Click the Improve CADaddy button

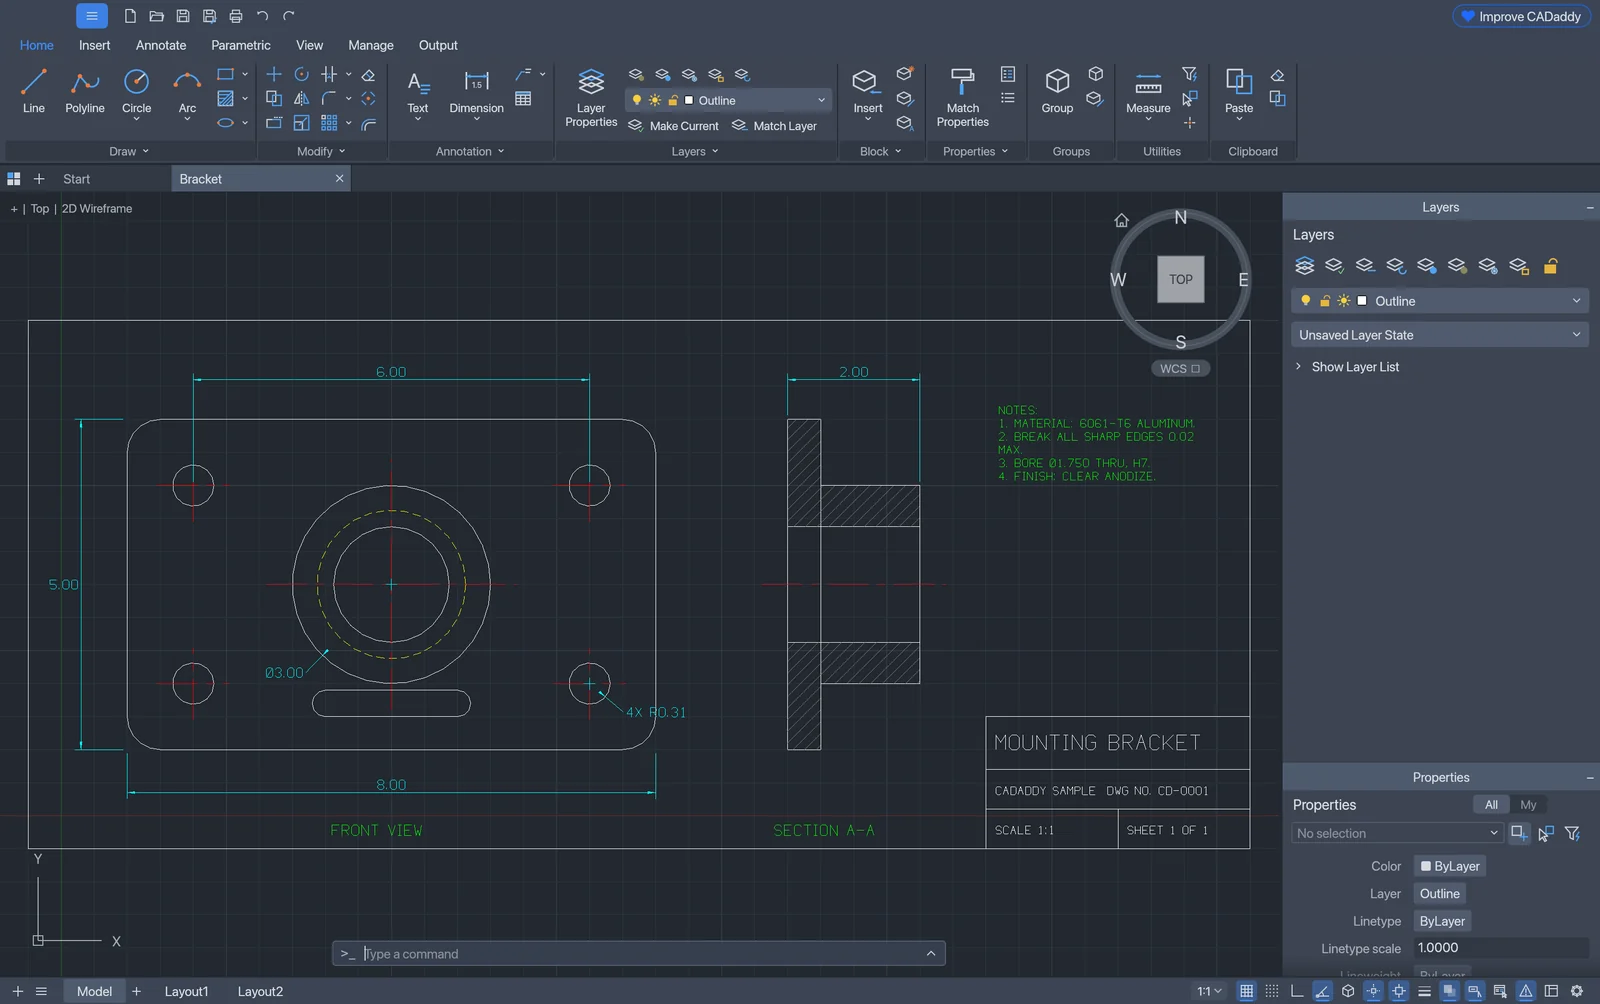[1521, 16]
